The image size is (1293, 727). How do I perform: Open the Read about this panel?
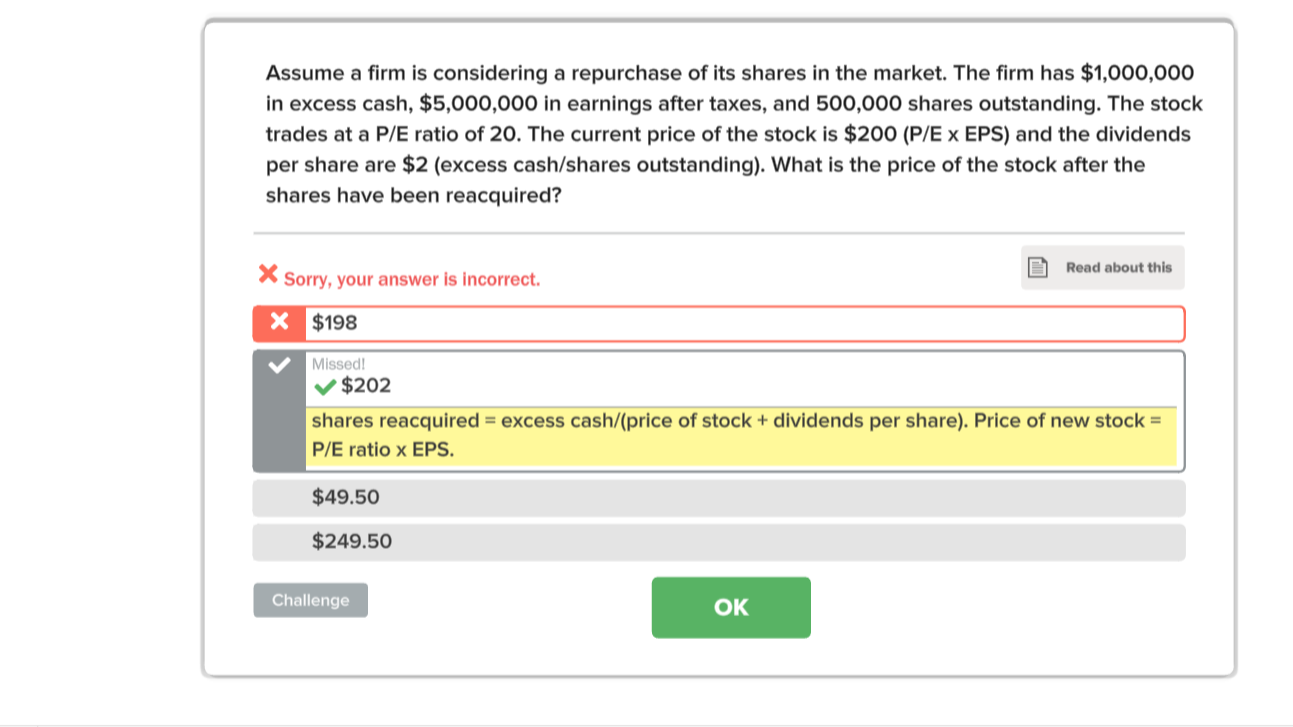point(1102,267)
